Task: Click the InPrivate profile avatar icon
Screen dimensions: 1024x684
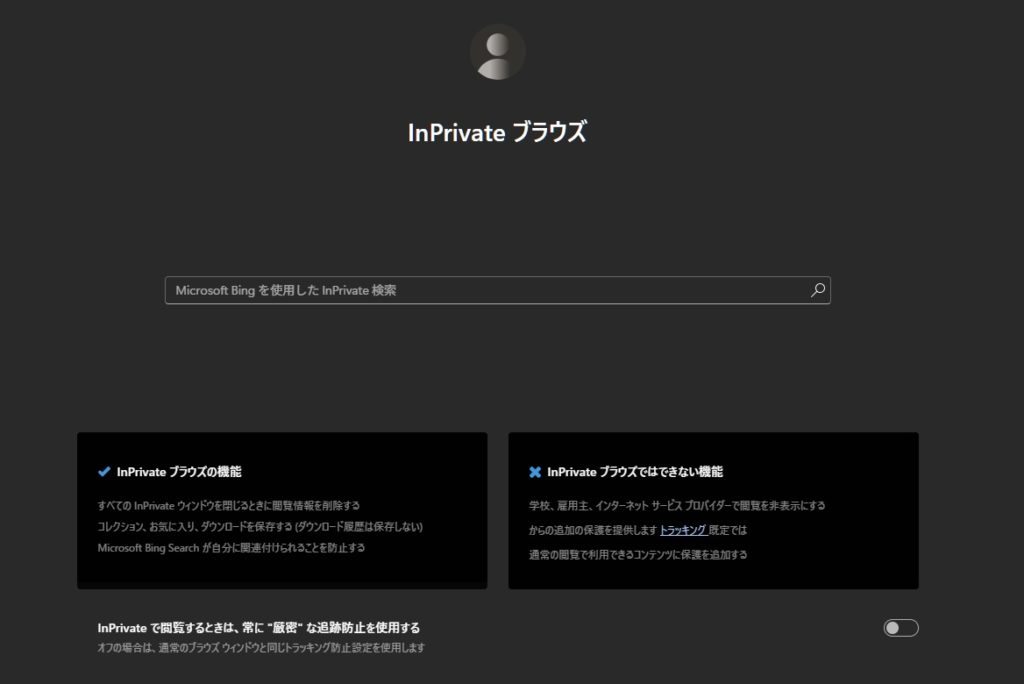Action: click(497, 53)
